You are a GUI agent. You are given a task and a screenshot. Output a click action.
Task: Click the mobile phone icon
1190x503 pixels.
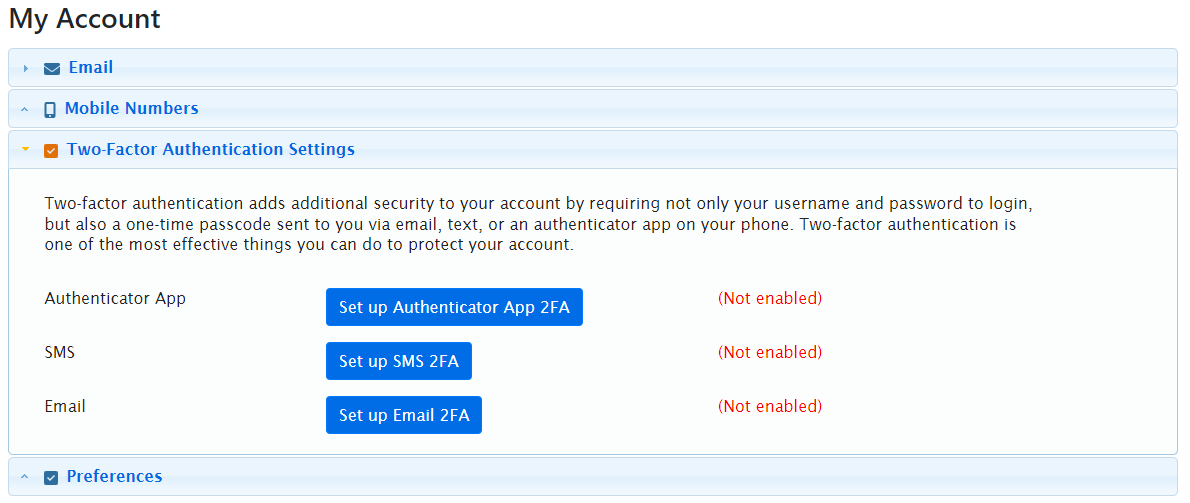point(50,110)
